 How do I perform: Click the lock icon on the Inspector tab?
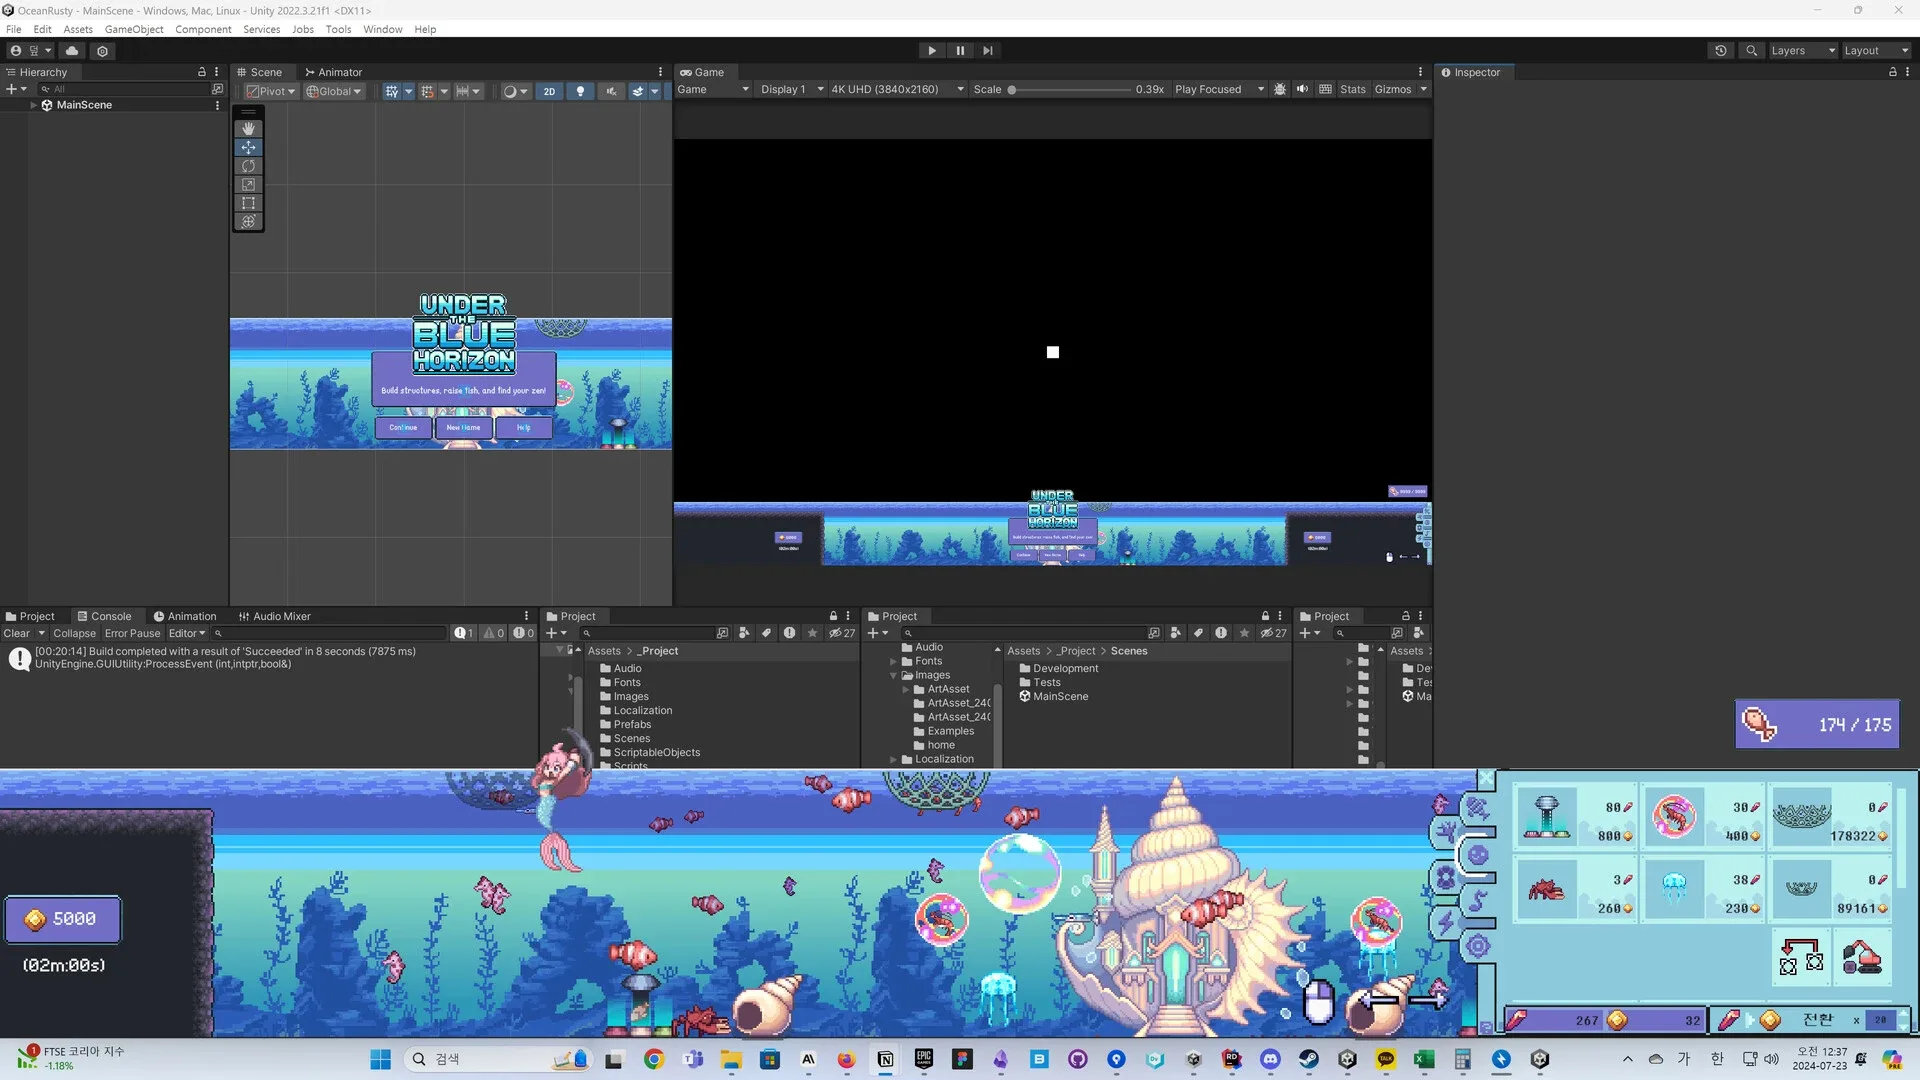coord(1893,72)
